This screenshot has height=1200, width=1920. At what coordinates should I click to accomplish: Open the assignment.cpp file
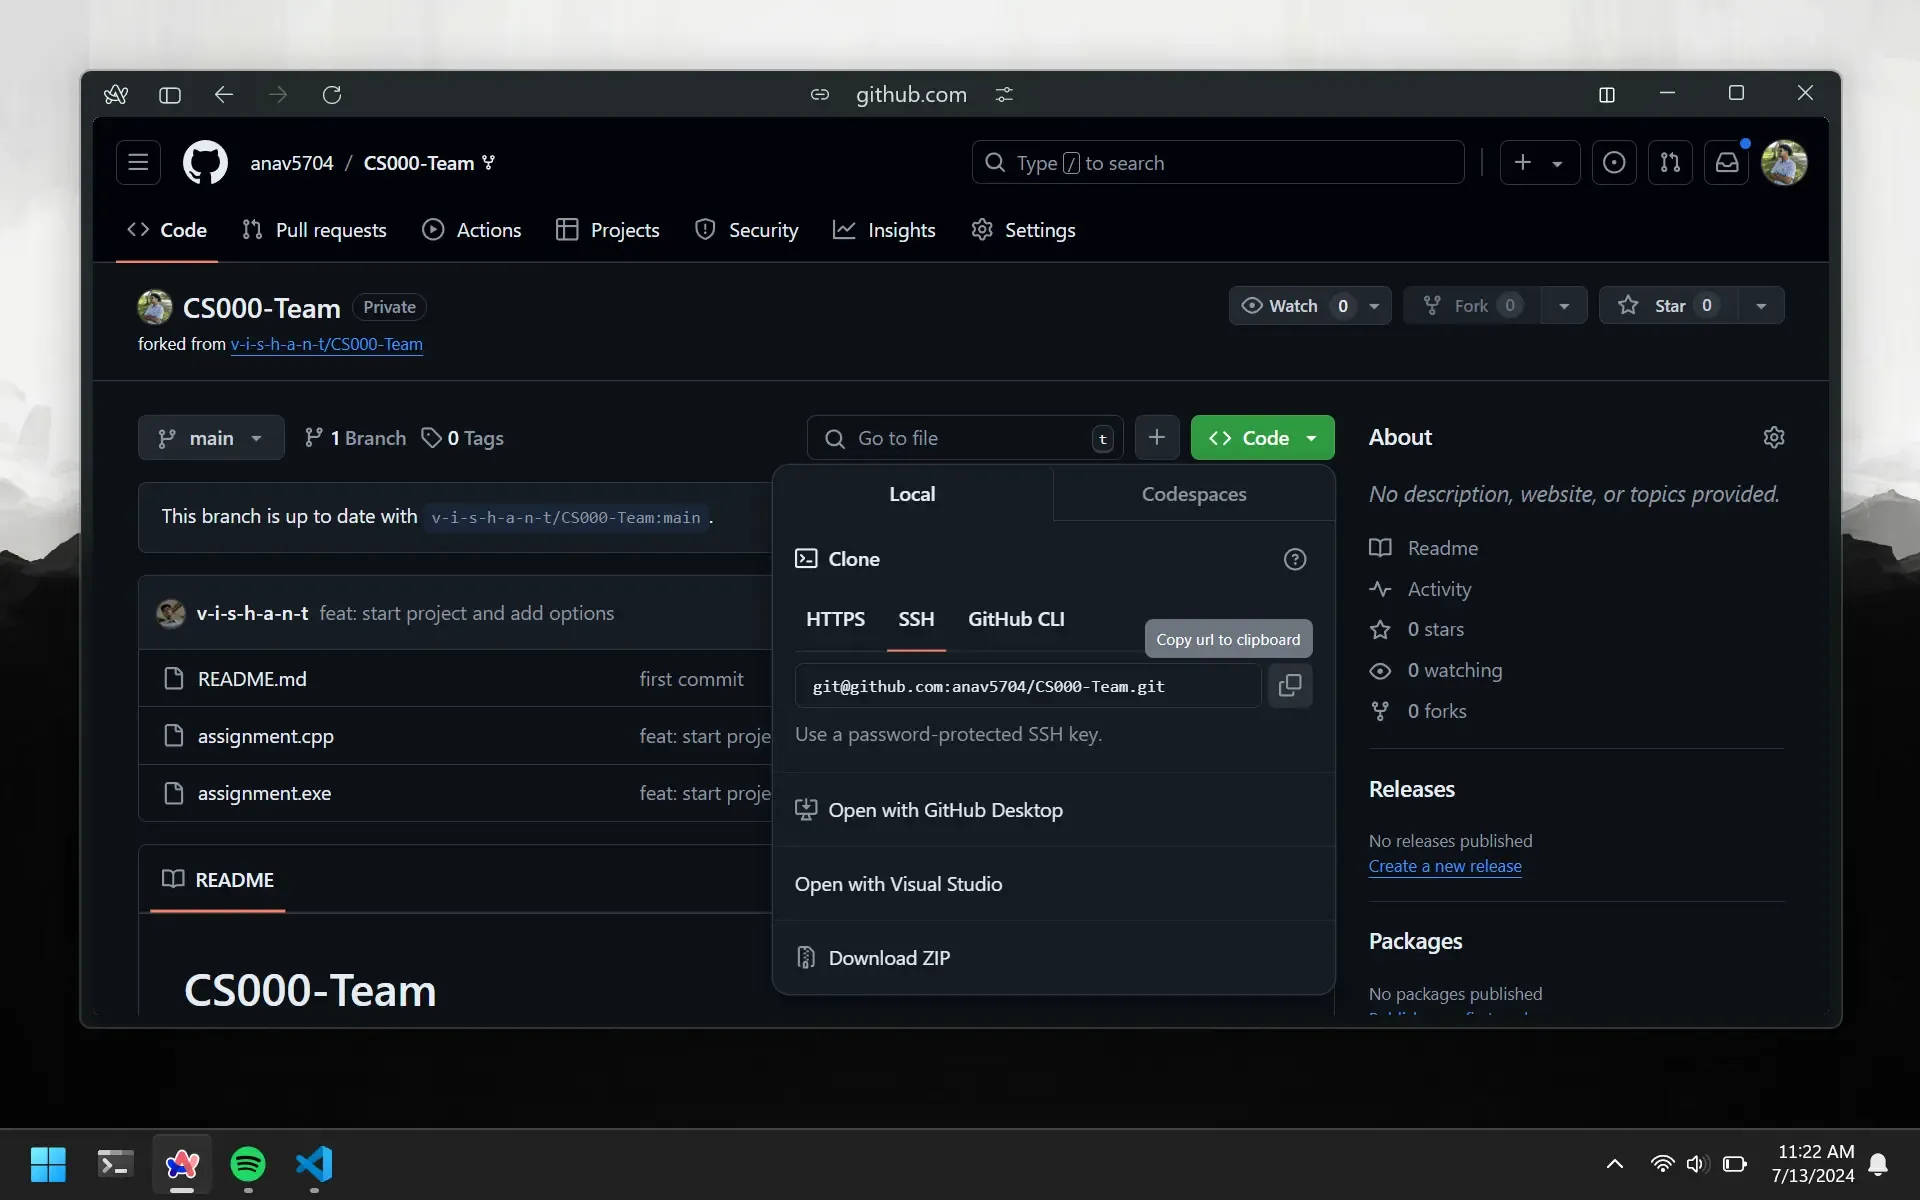pyautogui.click(x=266, y=736)
